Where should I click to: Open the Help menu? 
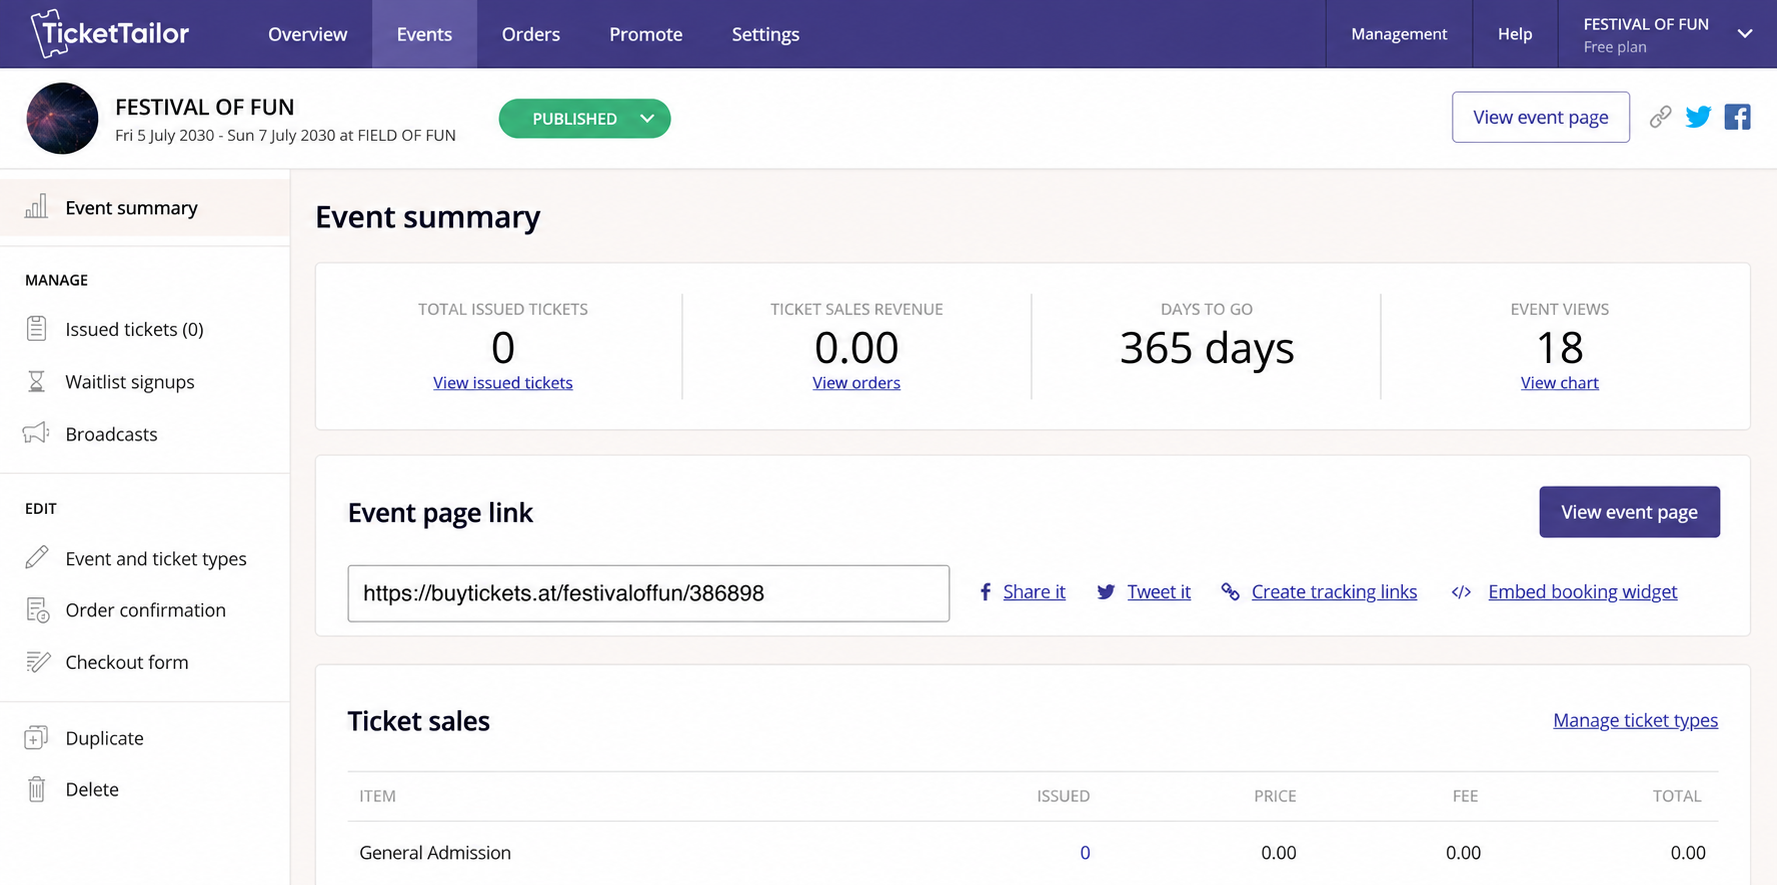click(x=1515, y=34)
